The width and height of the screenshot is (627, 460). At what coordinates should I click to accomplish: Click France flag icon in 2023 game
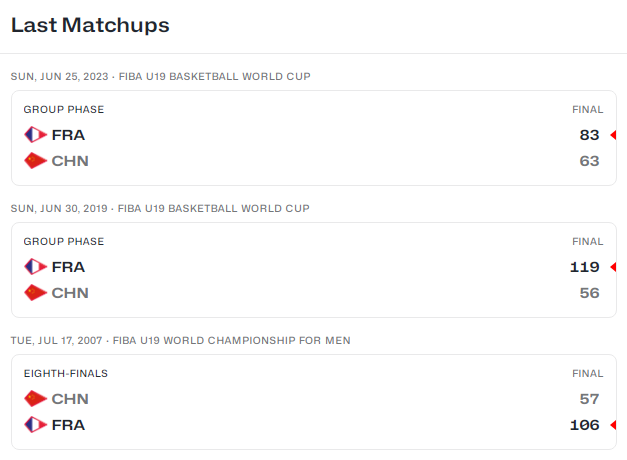point(36,135)
